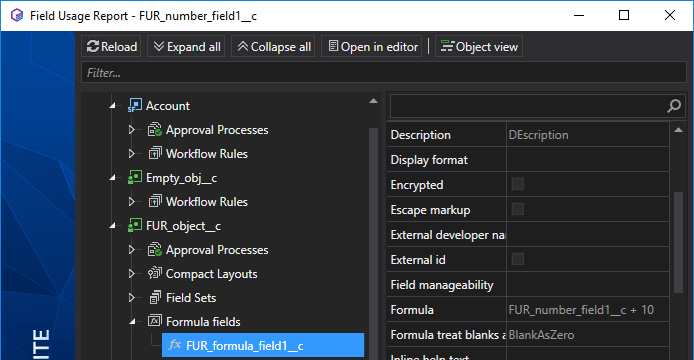The image size is (694, 360).
Task: Click the fx icon of FUR_formula_field1__c
Action: tap(175, 345)
